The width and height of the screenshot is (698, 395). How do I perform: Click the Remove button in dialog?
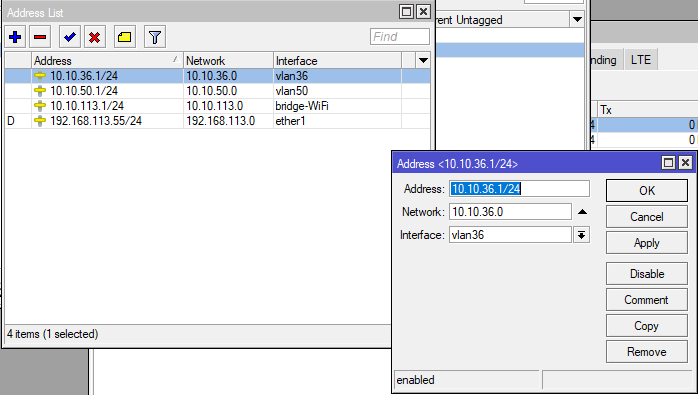647,352
